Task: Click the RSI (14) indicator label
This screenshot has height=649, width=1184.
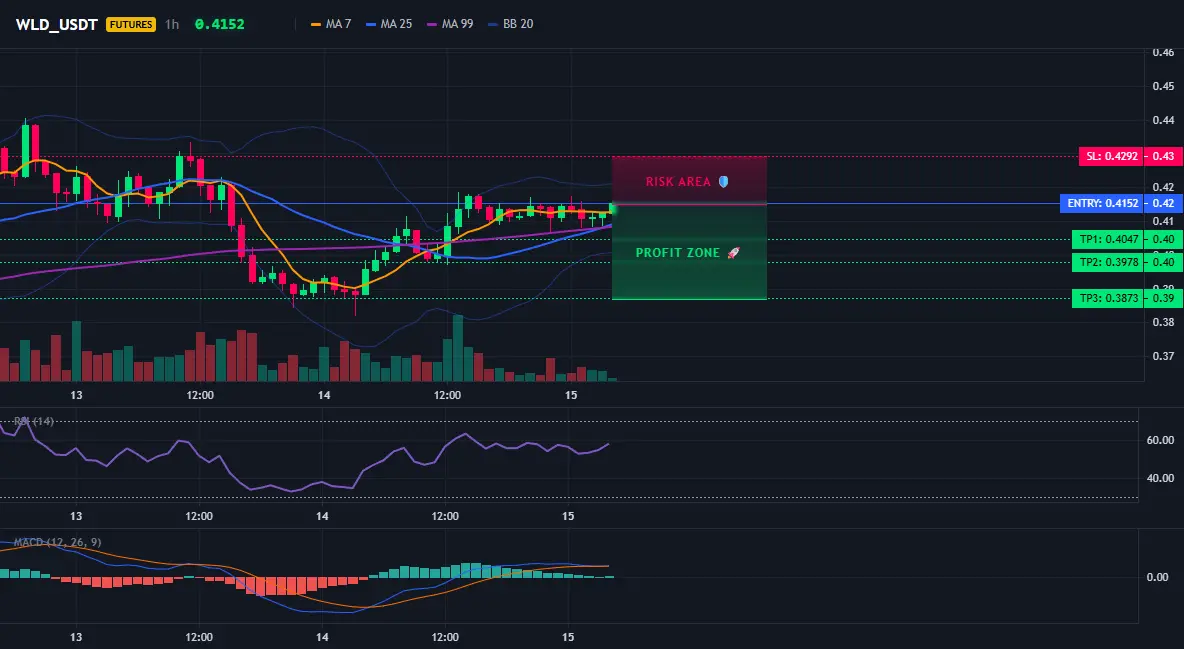Action: click(x=34, y=421)
